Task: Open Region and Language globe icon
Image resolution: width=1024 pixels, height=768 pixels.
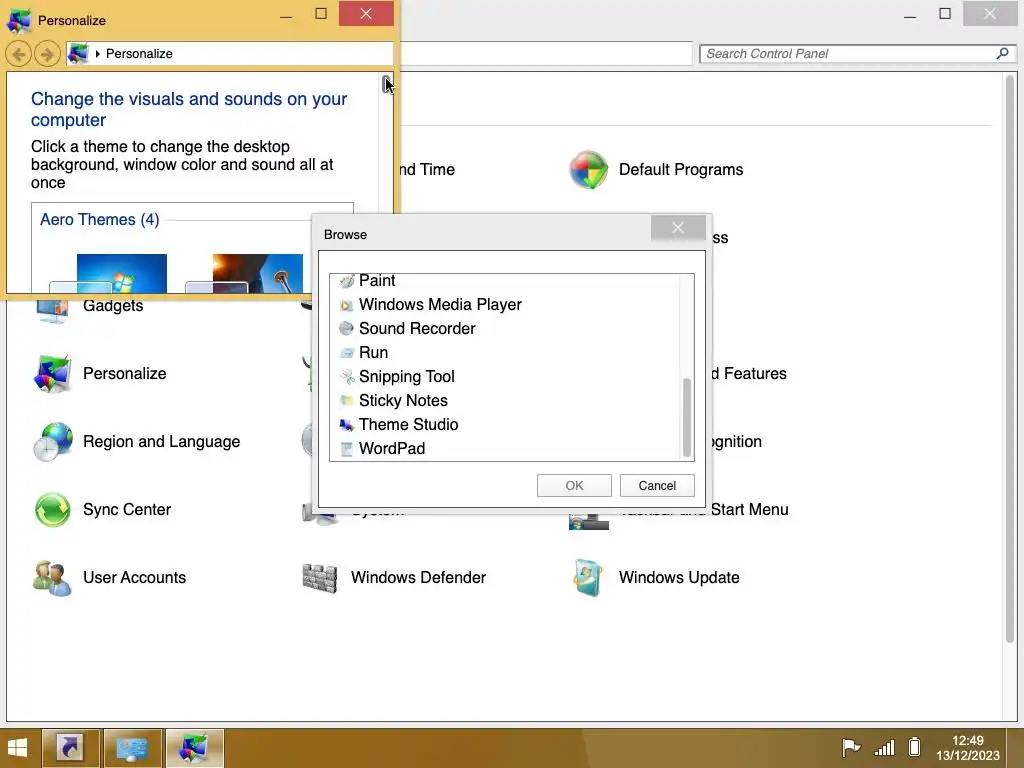Action: [x=52, y=441]
